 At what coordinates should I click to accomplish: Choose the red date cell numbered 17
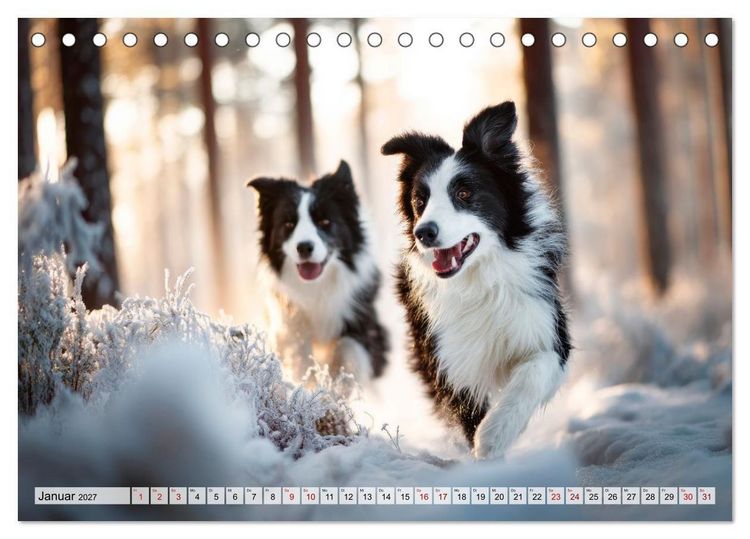click(x=442, y=495)
